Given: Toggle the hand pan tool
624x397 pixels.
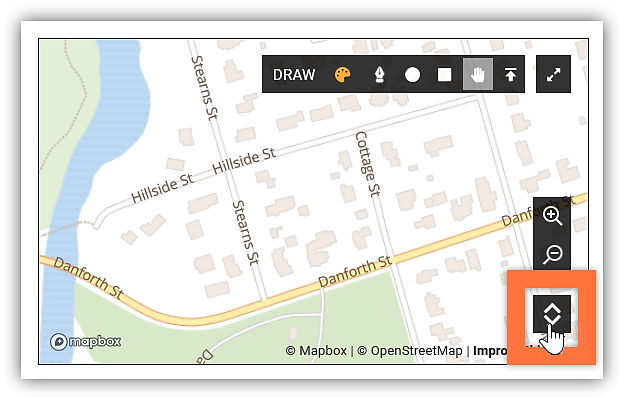Looking at the screenshot, I should tap(478, 74).
